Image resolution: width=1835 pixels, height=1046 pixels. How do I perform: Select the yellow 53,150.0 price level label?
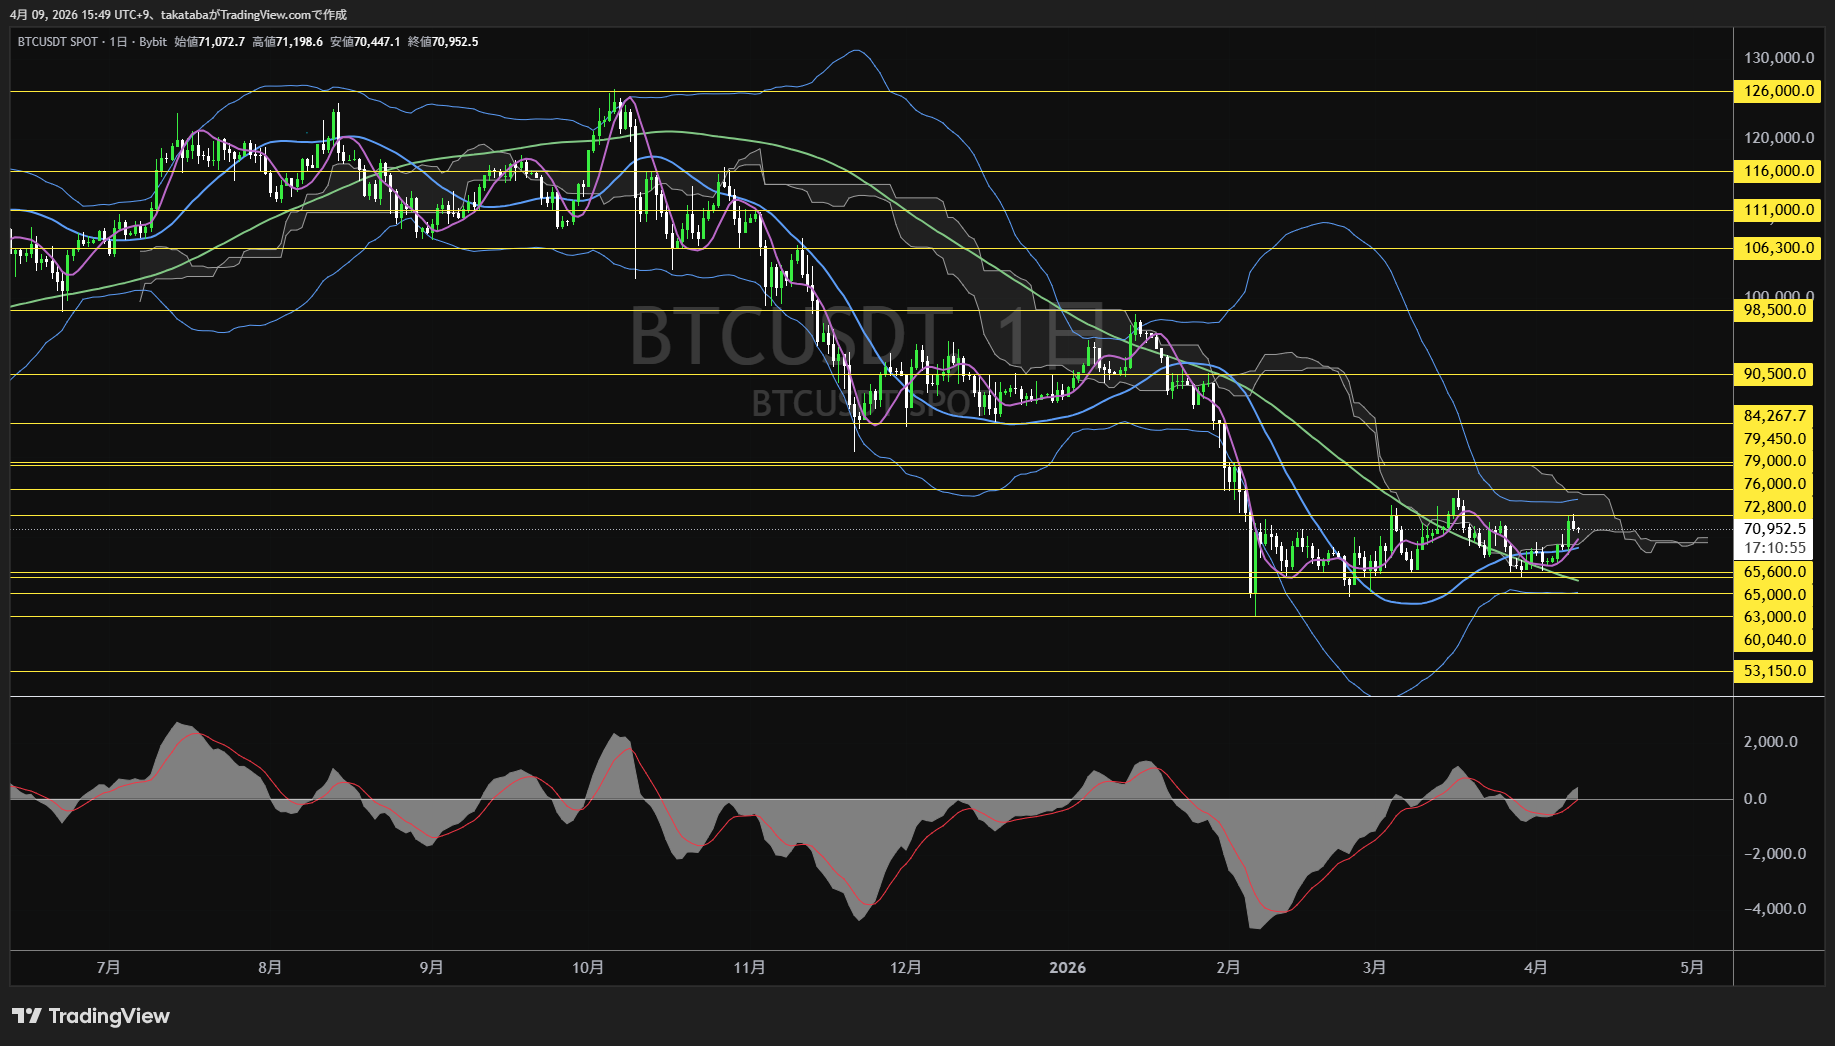1773,671
